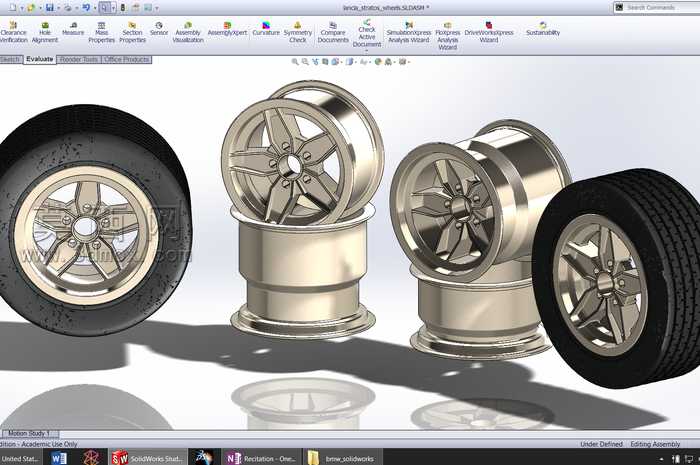
Task: Open Section Properties
Action: pyautogui.click(x=132, y=32)
